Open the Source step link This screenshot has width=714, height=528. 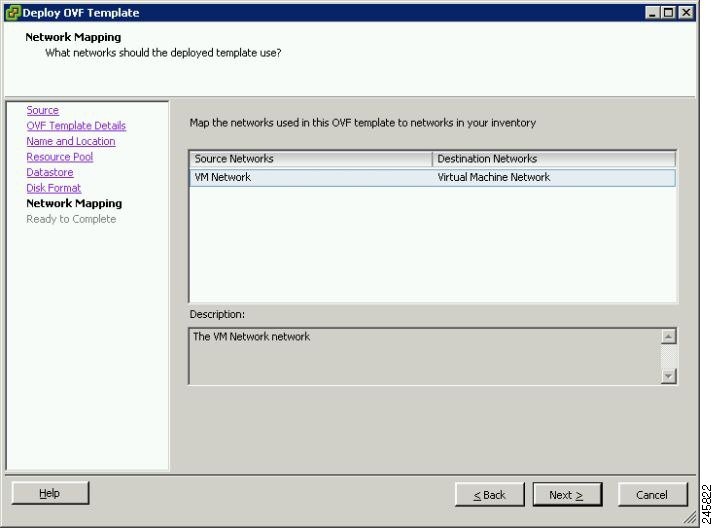click(42, 110)
